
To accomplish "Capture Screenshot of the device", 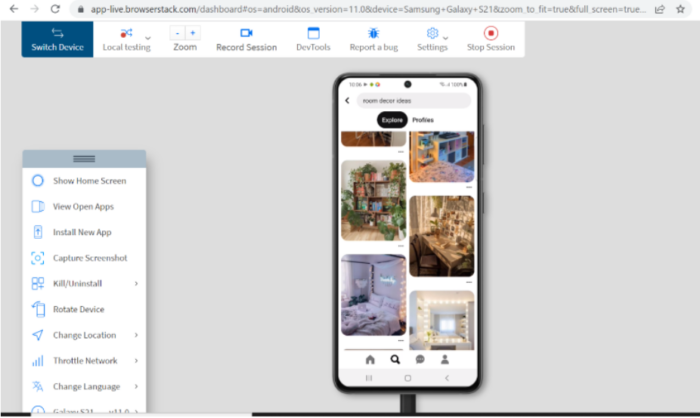I will tap(84, 258).
